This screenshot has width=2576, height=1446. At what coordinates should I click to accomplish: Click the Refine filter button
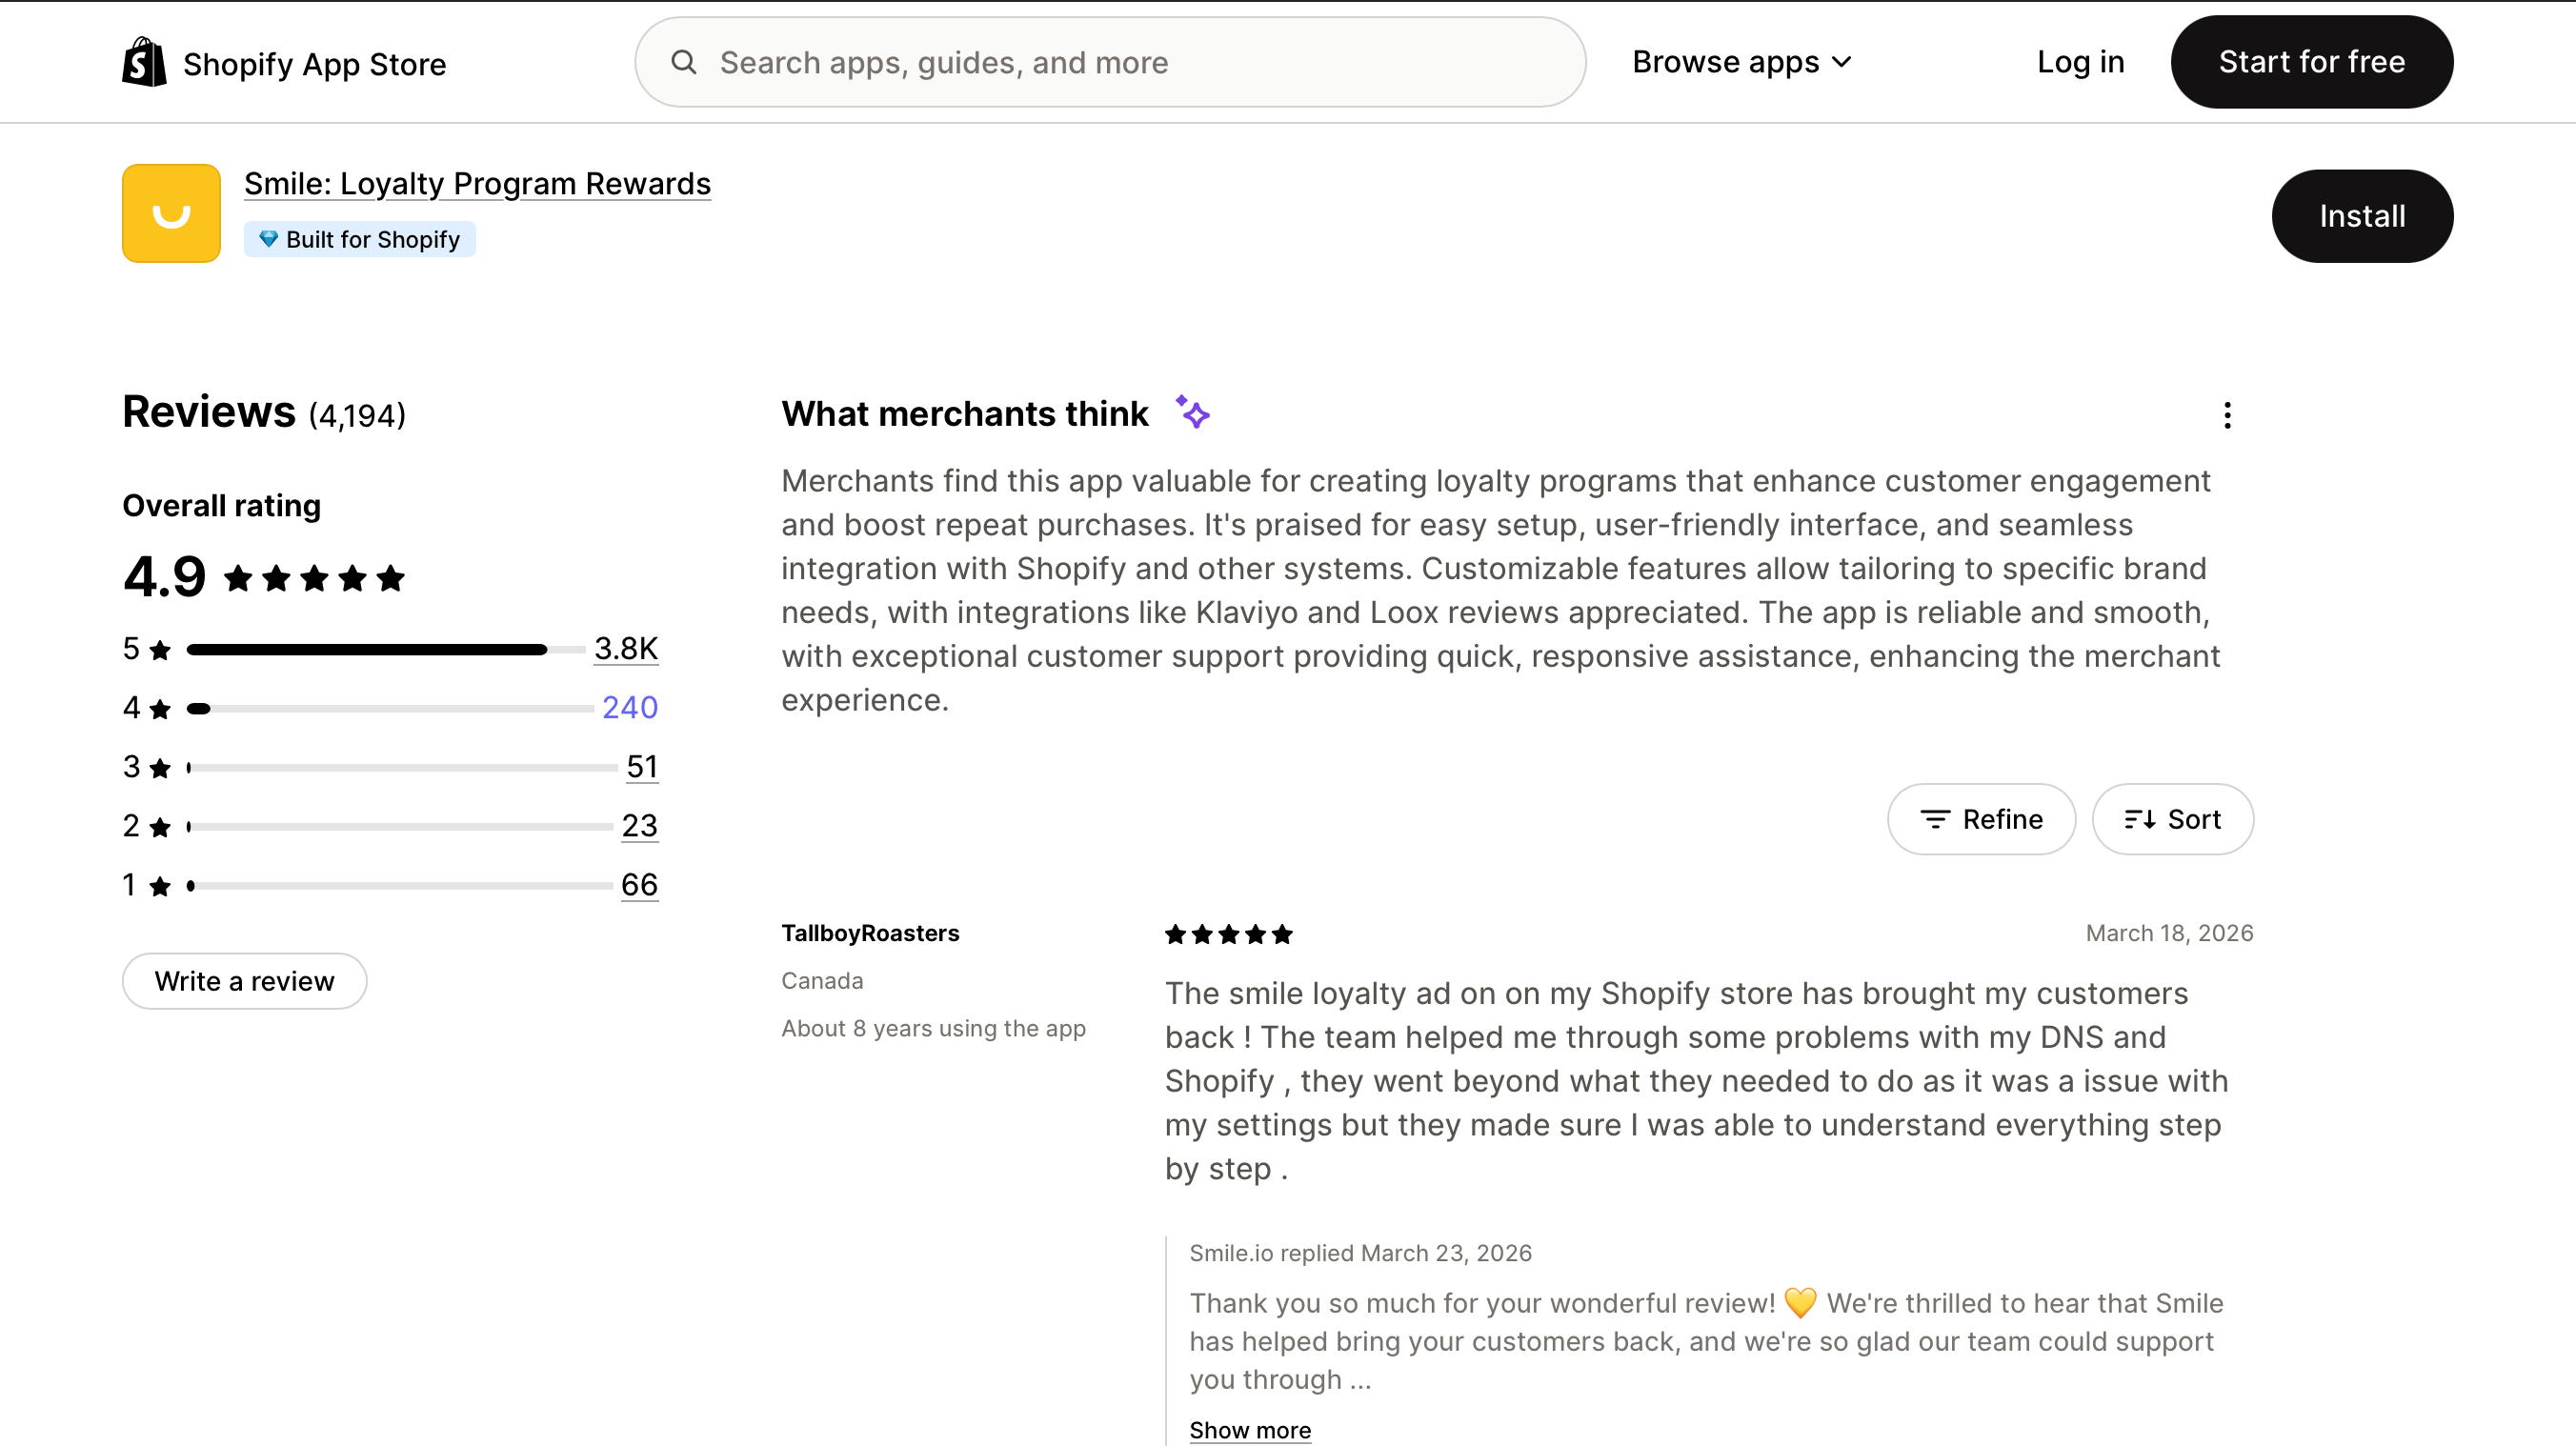[1981, 819]
